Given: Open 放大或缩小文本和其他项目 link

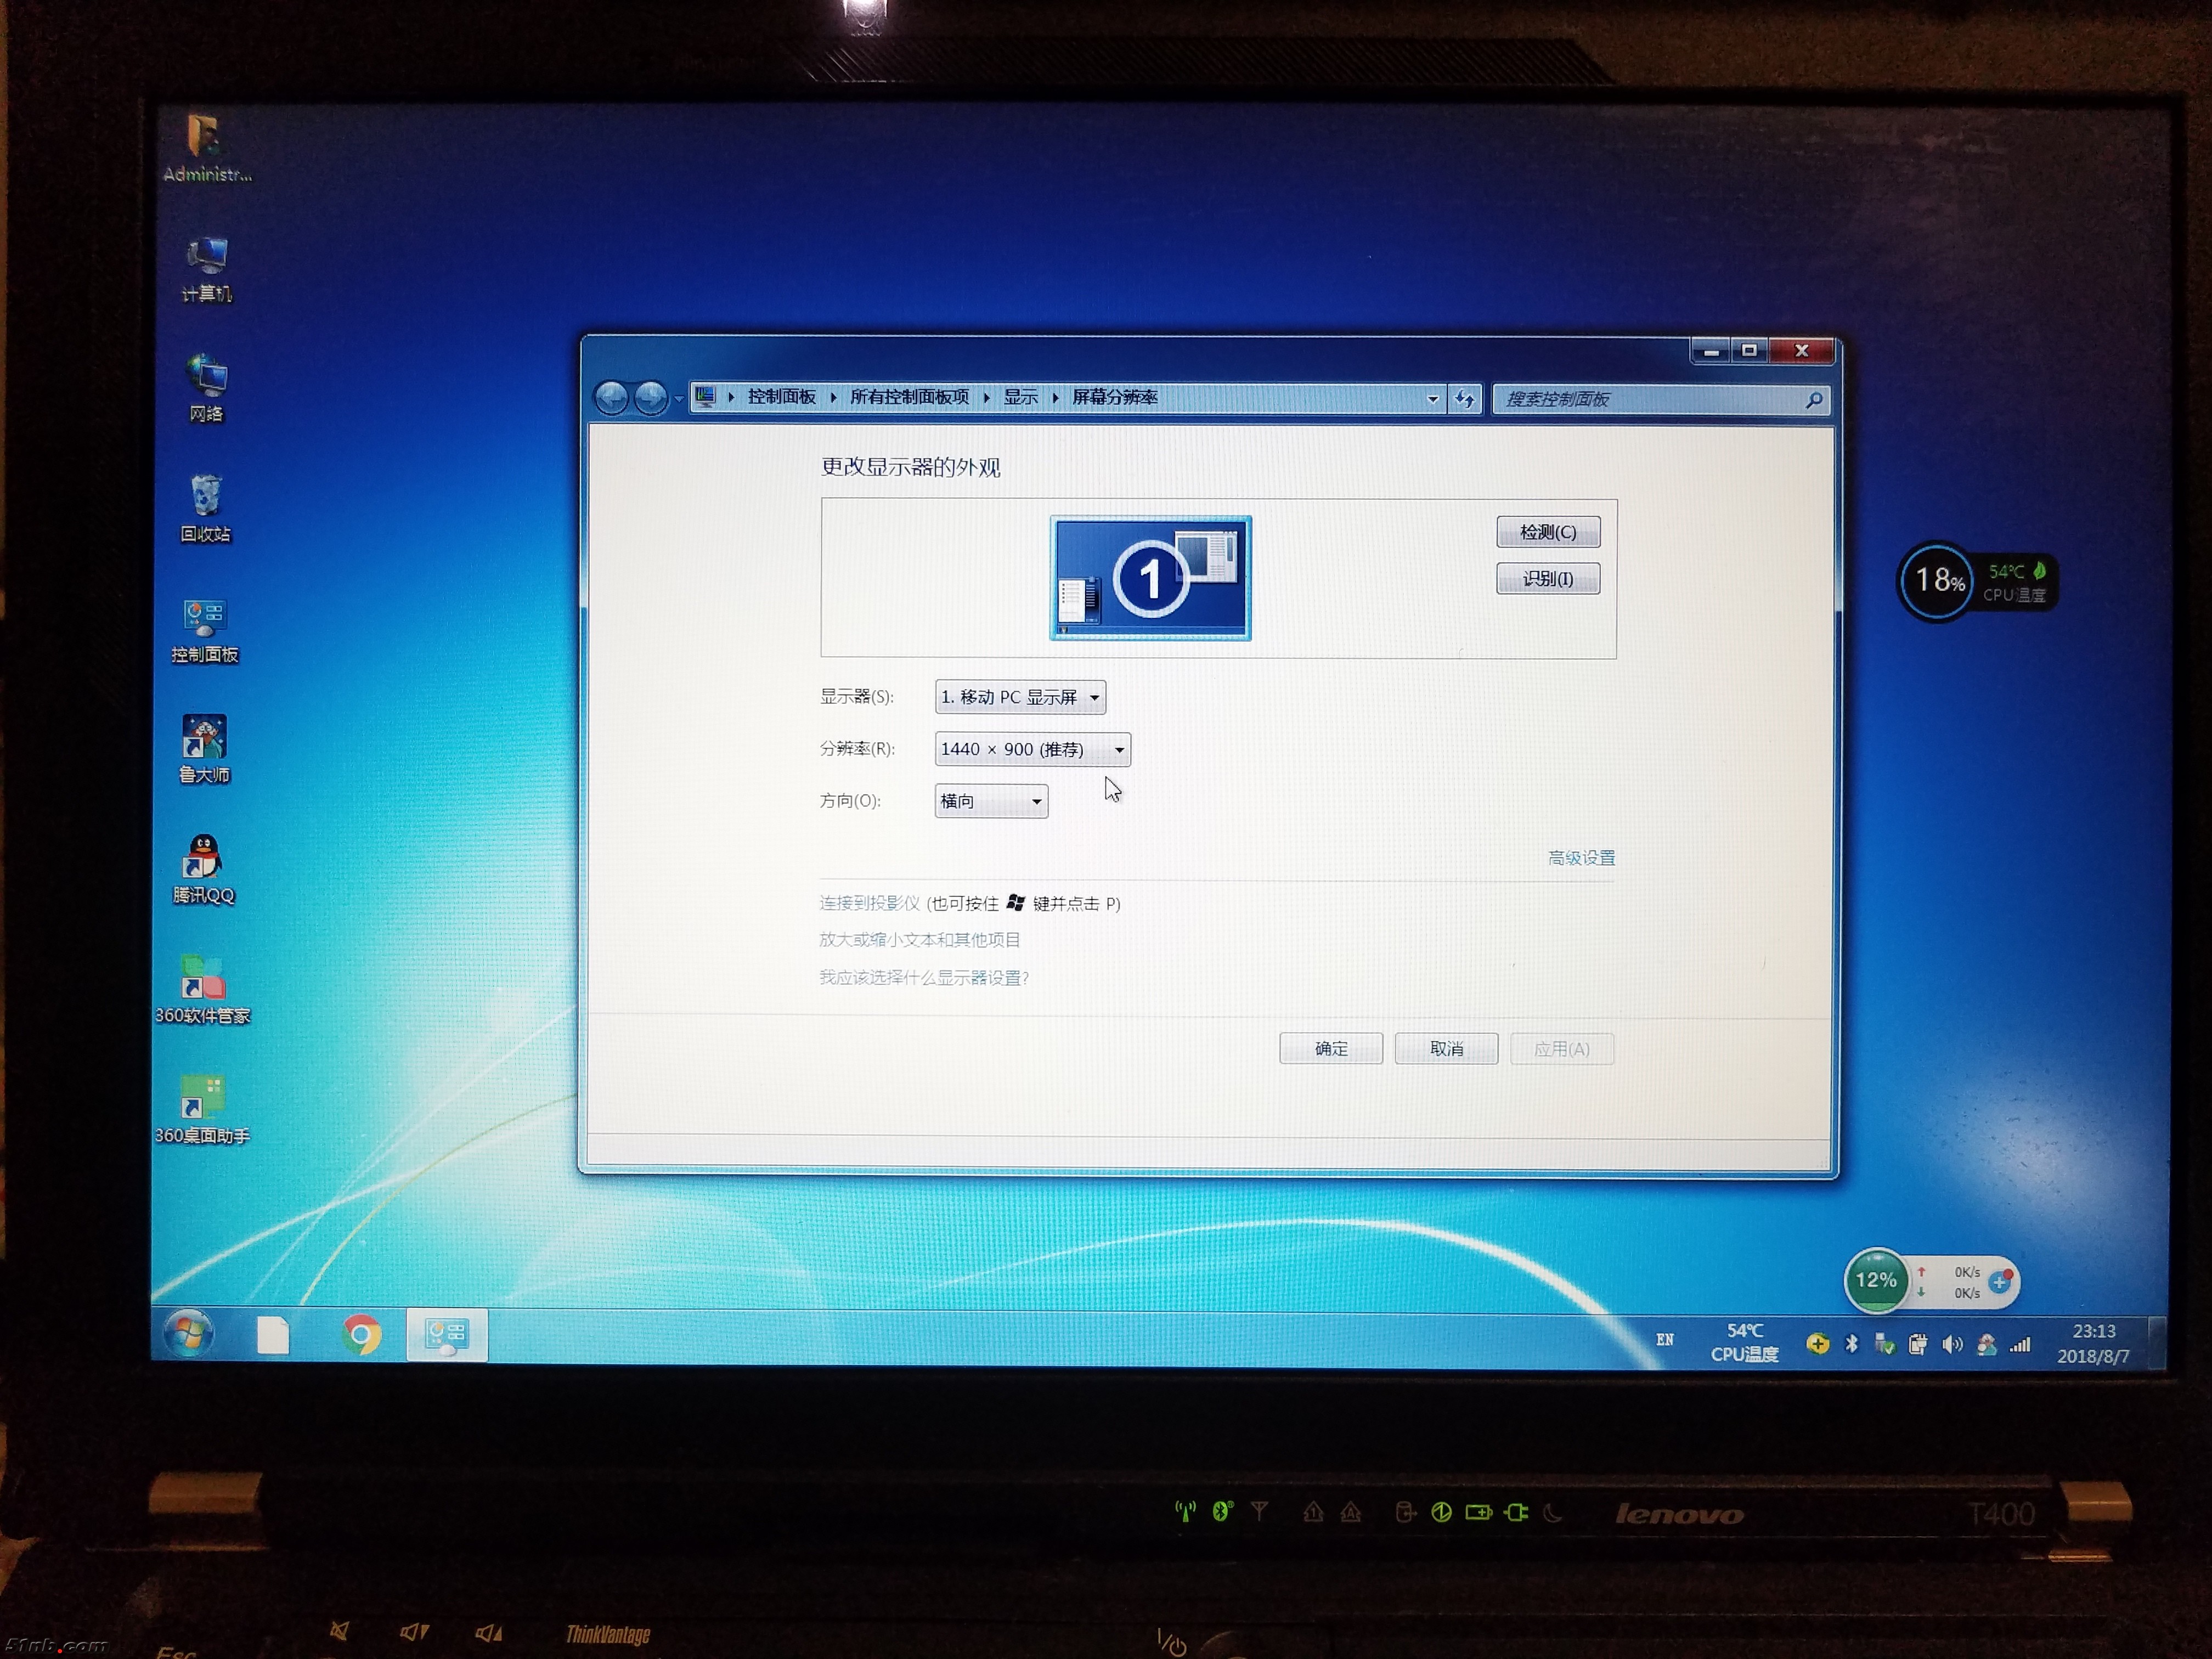Looking at the screenshot, I should pyautogui.click(x=920, y=940).
